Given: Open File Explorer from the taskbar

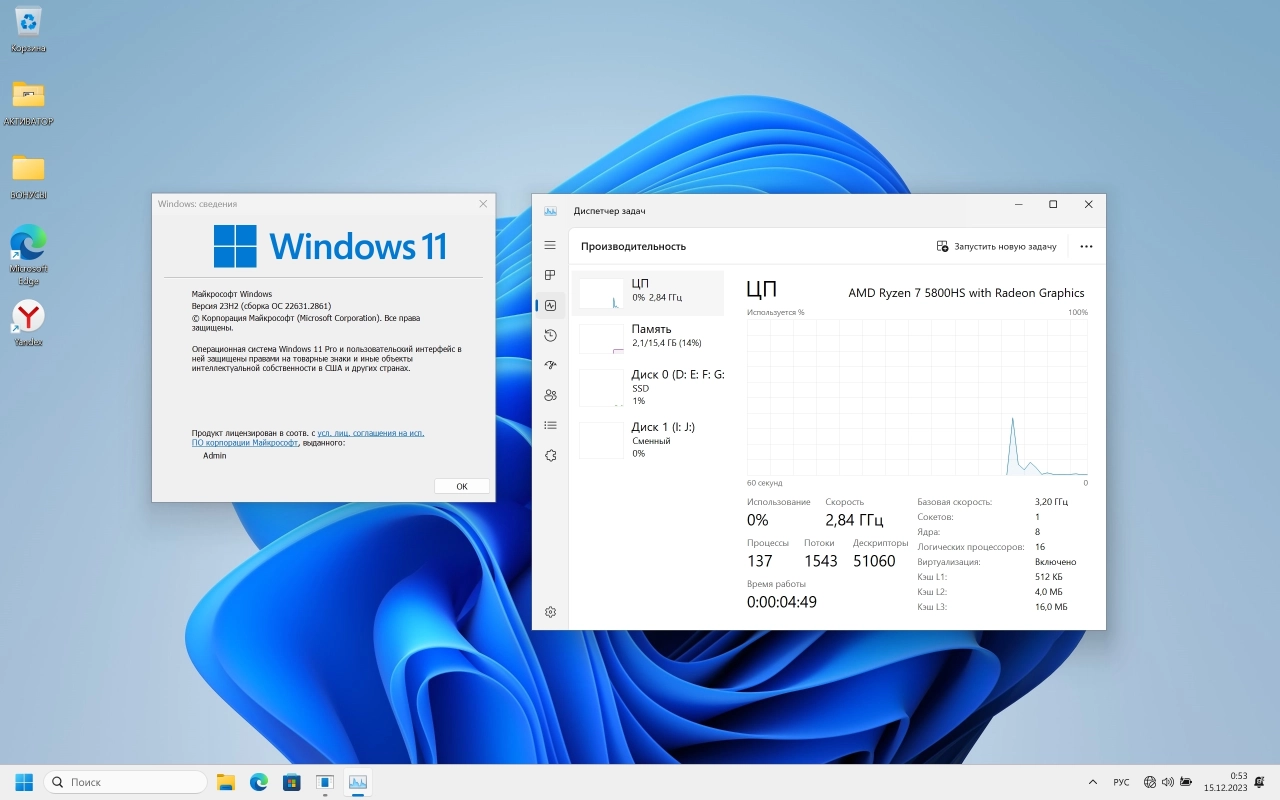Looking at the screenshot, I should tap(226, 782).
